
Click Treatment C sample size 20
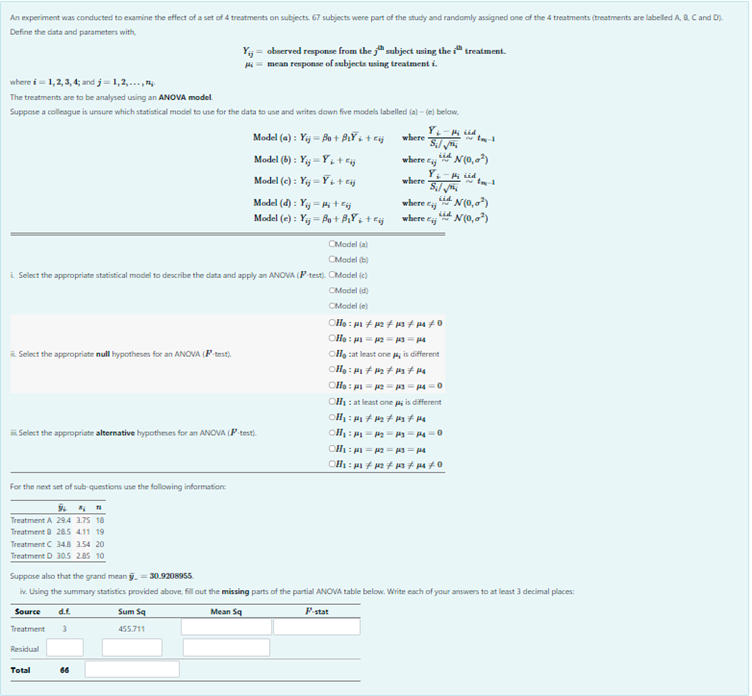100,544
